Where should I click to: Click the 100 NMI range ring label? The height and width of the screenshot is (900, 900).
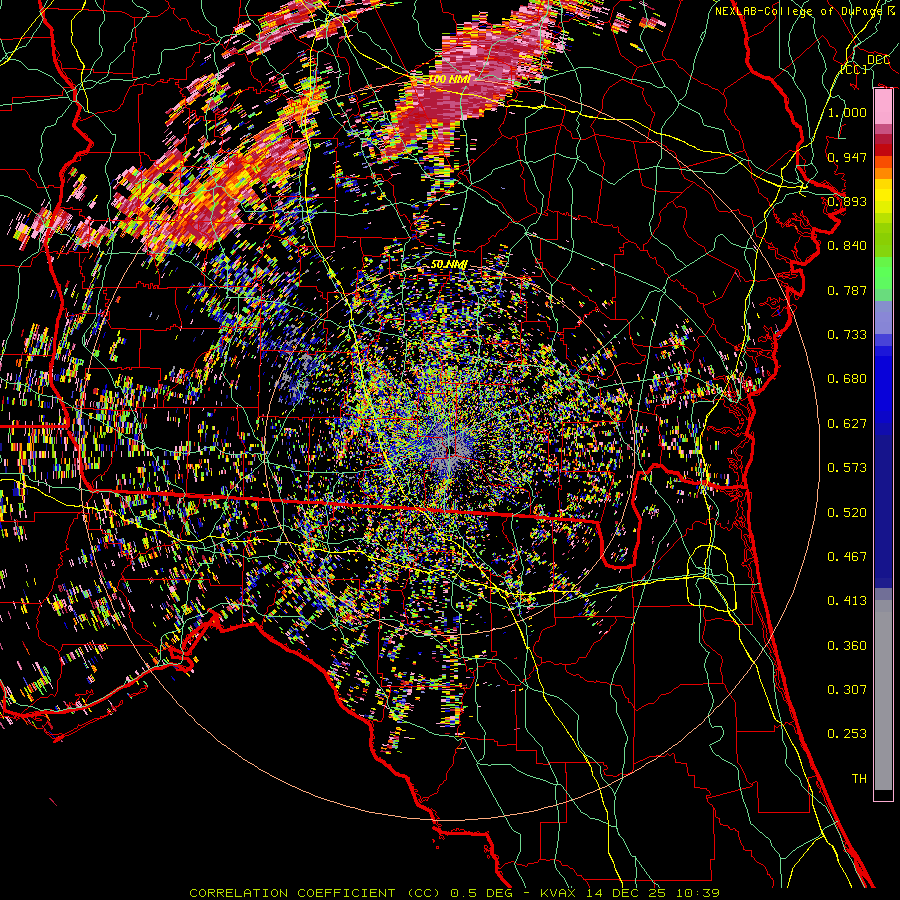[x=449, y=79]
